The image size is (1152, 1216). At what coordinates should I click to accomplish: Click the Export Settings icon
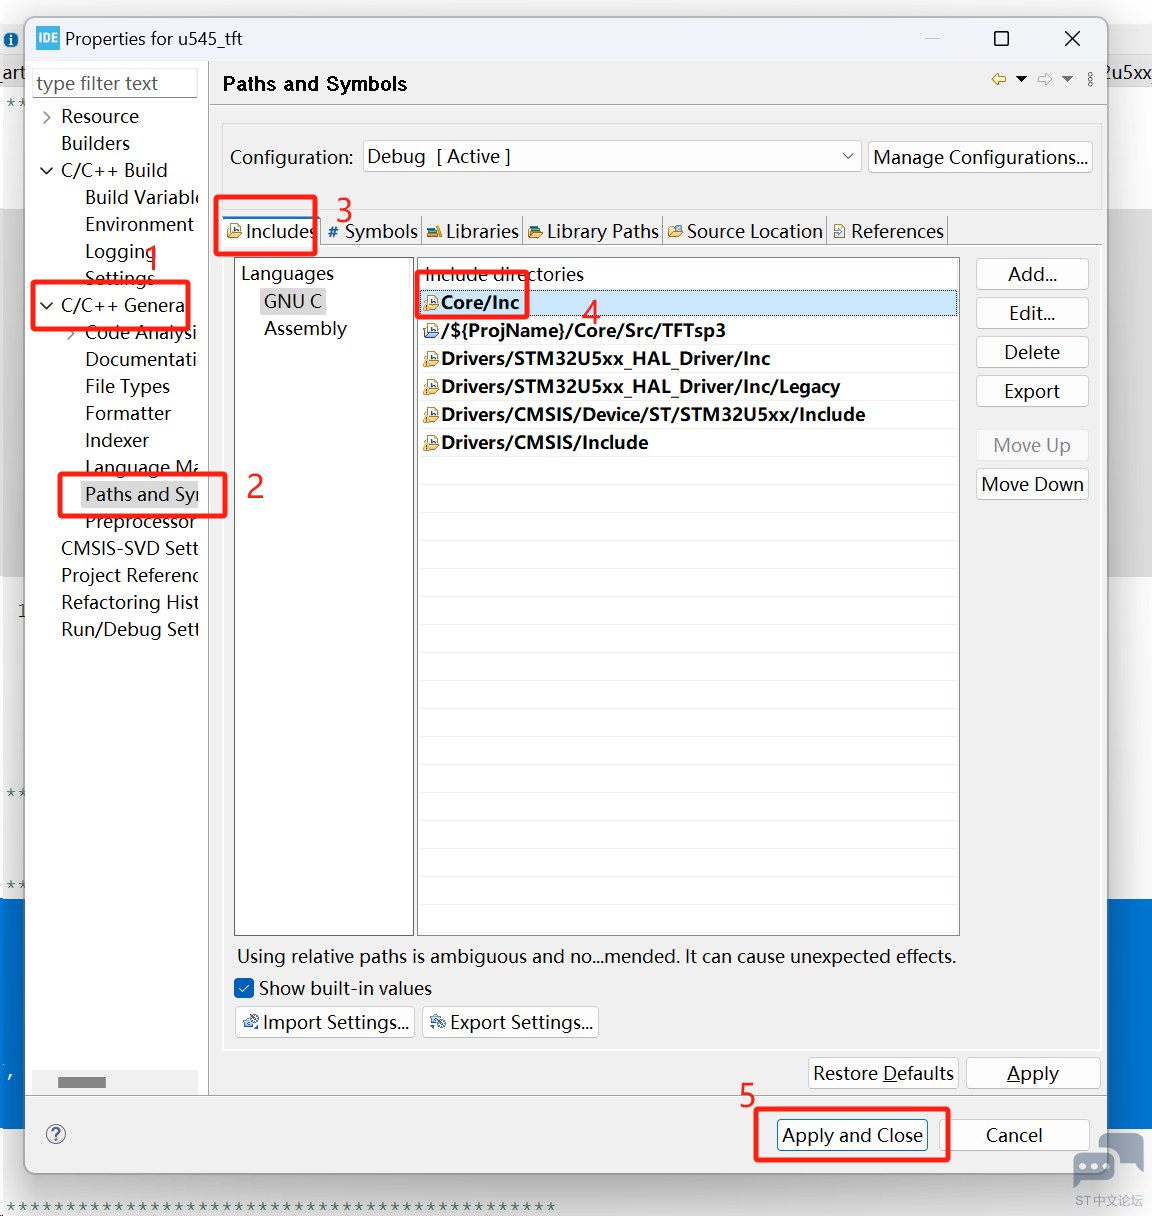click(438, 1022)
